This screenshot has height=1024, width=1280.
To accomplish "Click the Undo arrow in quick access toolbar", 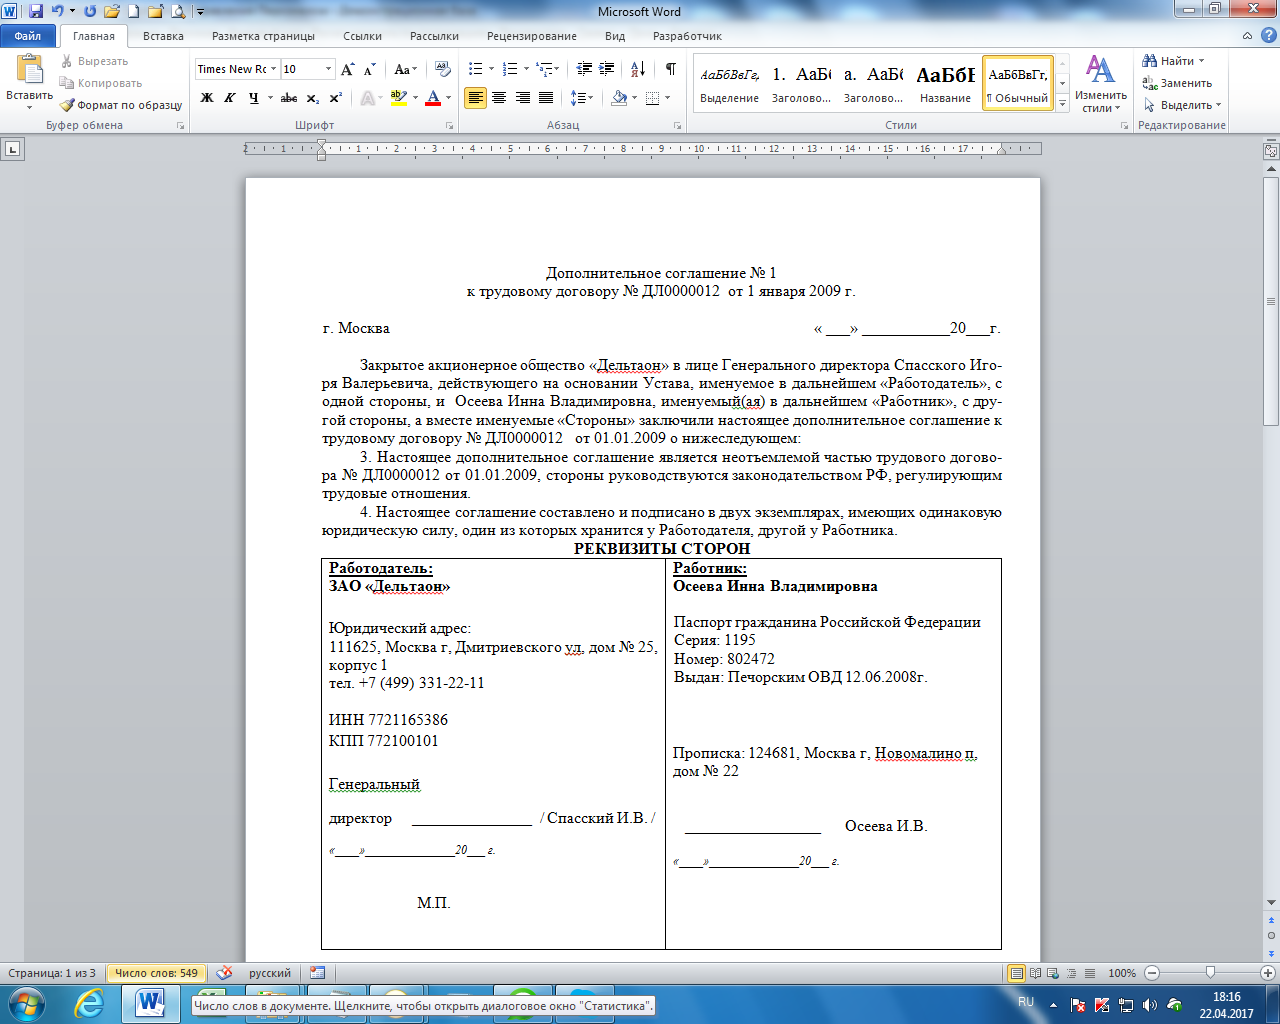I will [x=58, y=12].
